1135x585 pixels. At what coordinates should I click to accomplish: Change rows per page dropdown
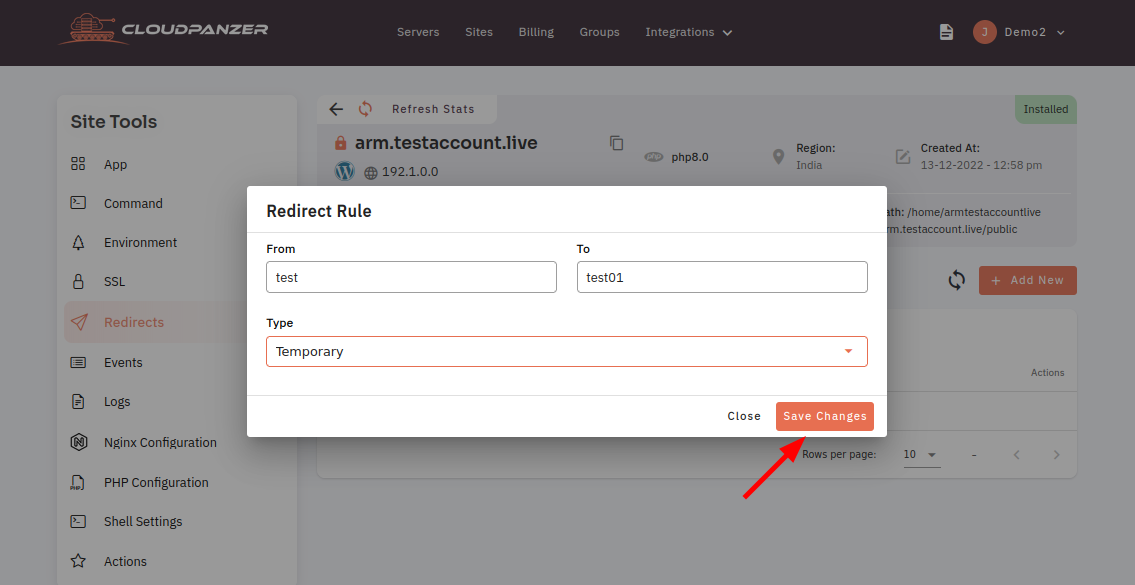(x=921, y=455)
